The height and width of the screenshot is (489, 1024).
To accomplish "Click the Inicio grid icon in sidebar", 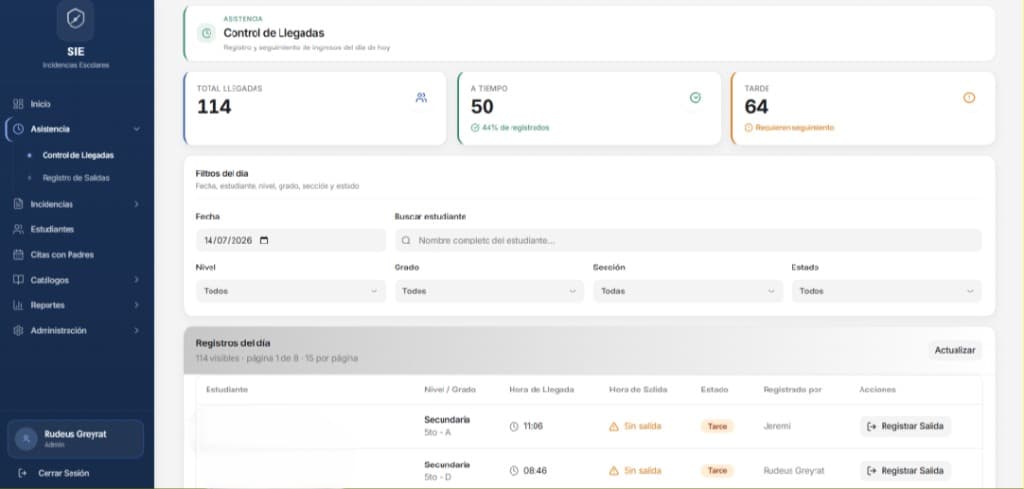I will point(18,104).
